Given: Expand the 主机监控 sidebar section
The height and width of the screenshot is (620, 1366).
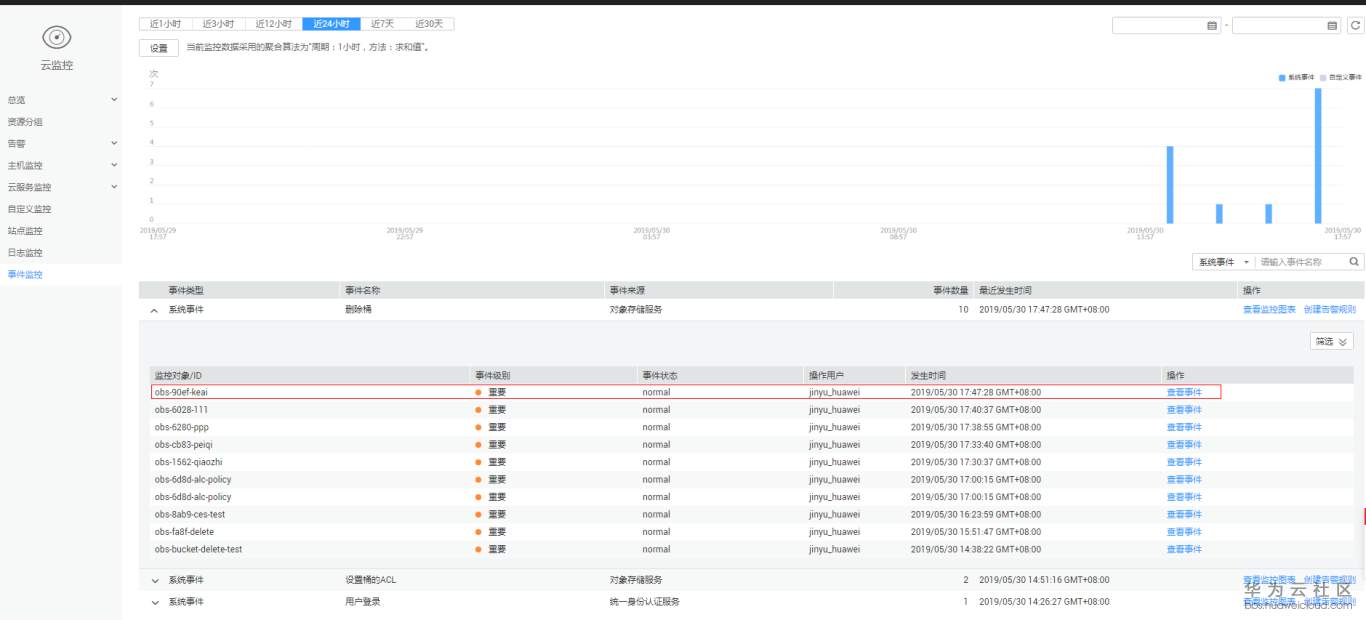Looking at the screenshot, I should [114, 165].
